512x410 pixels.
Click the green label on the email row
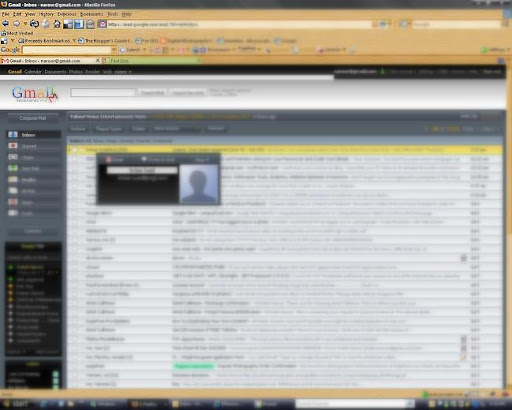point(194,366)
